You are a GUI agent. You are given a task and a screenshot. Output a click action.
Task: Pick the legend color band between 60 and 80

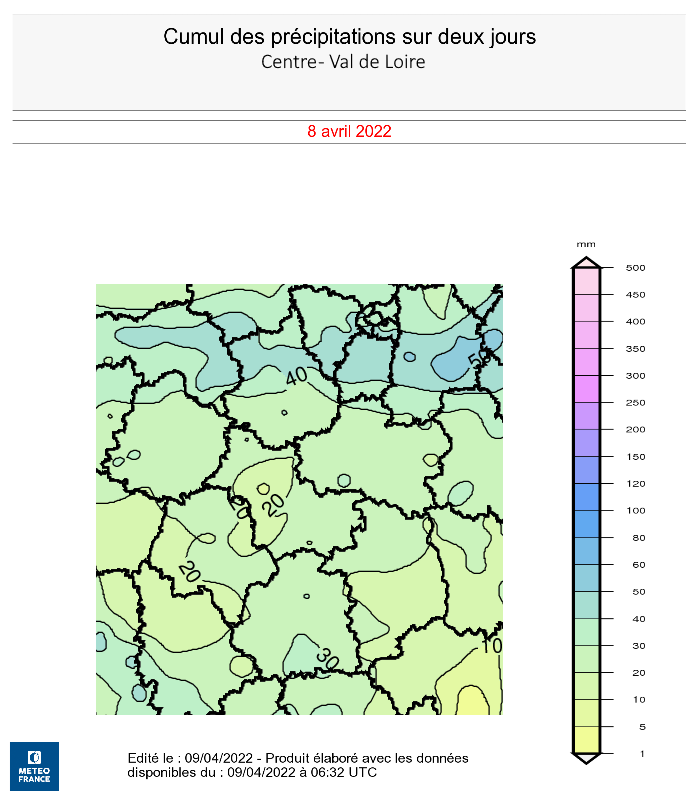click(x=586, y=551)
